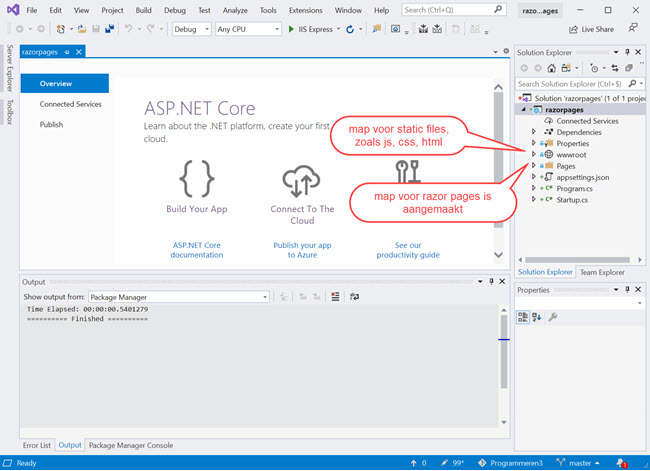The width and height of the screenshot is (650, 471).
Task: Click the Build Your App braces icon
Action: (196, 179)
